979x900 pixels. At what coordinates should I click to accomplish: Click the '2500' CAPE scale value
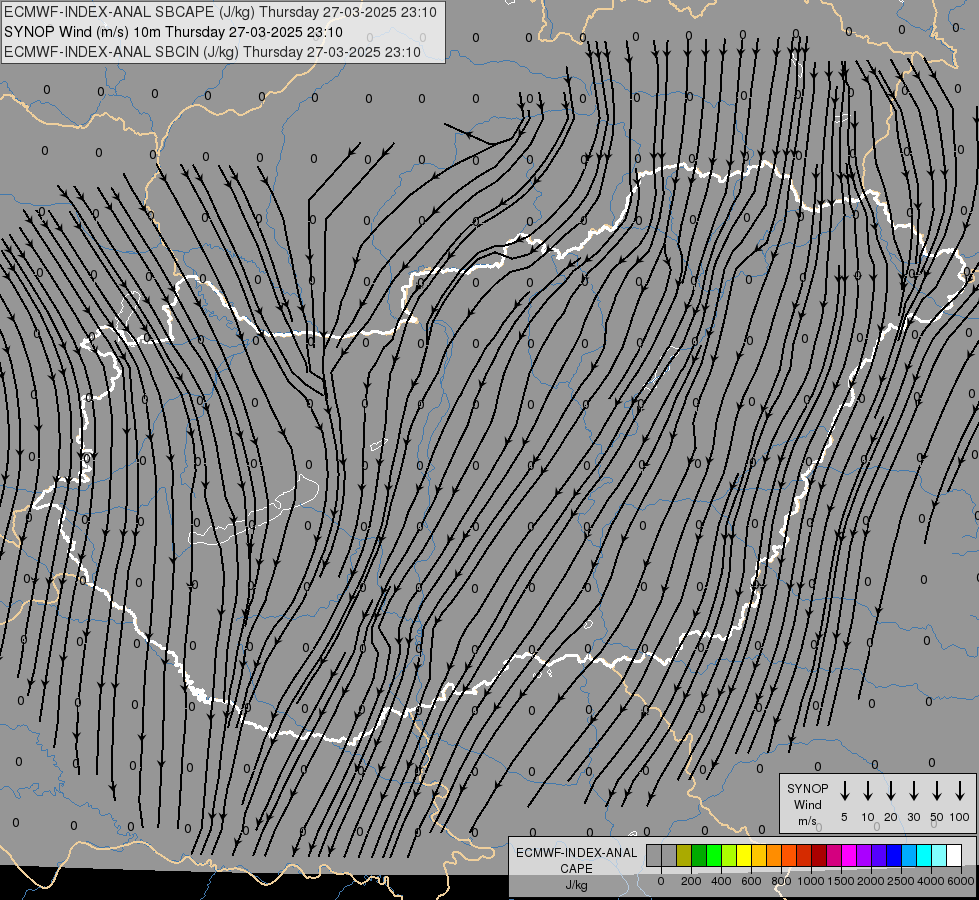(x=901, y=881)
